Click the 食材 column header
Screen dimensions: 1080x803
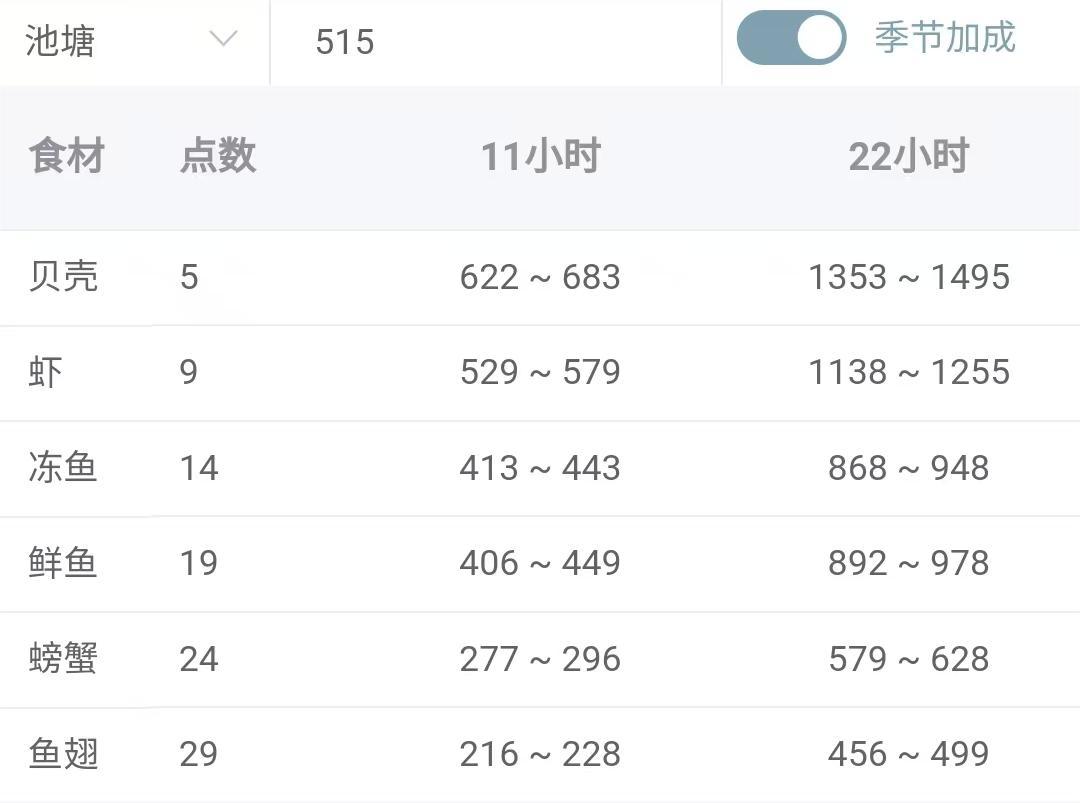[66, 156]
